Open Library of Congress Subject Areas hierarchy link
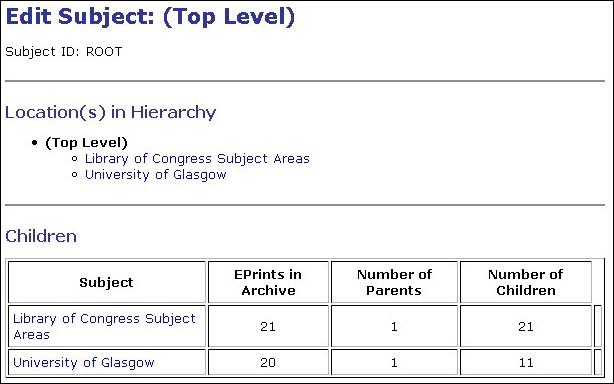 (x=197, y=159)
